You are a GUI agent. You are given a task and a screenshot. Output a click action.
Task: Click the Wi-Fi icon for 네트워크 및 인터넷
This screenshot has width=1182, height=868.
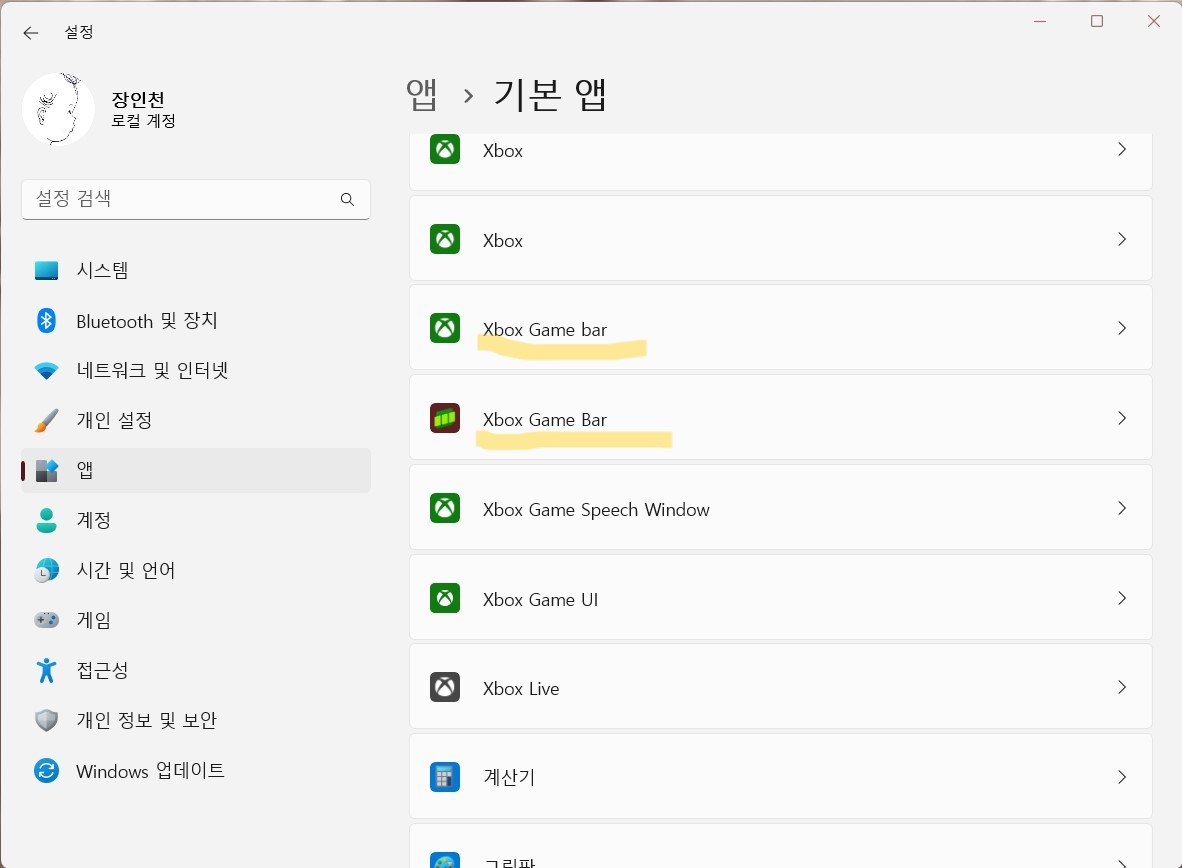[47, 371]
